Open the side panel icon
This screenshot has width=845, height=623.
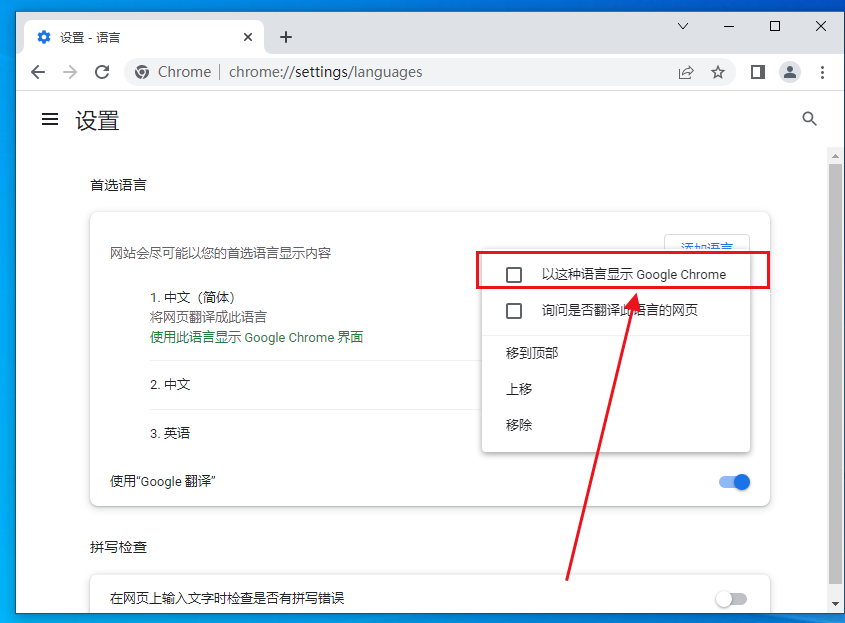(x=758, y=72)
